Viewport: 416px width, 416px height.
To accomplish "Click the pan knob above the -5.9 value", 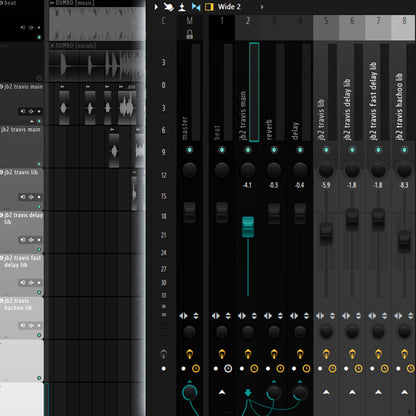I will click(326, 170).
